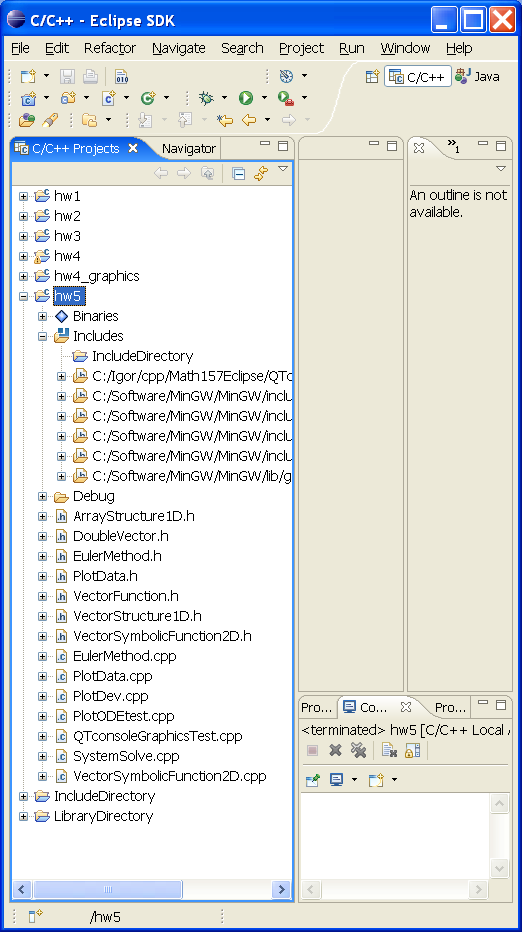522x932 pixels.
Task: Click the Open Perspective icon
Action: tap(372, 76)
